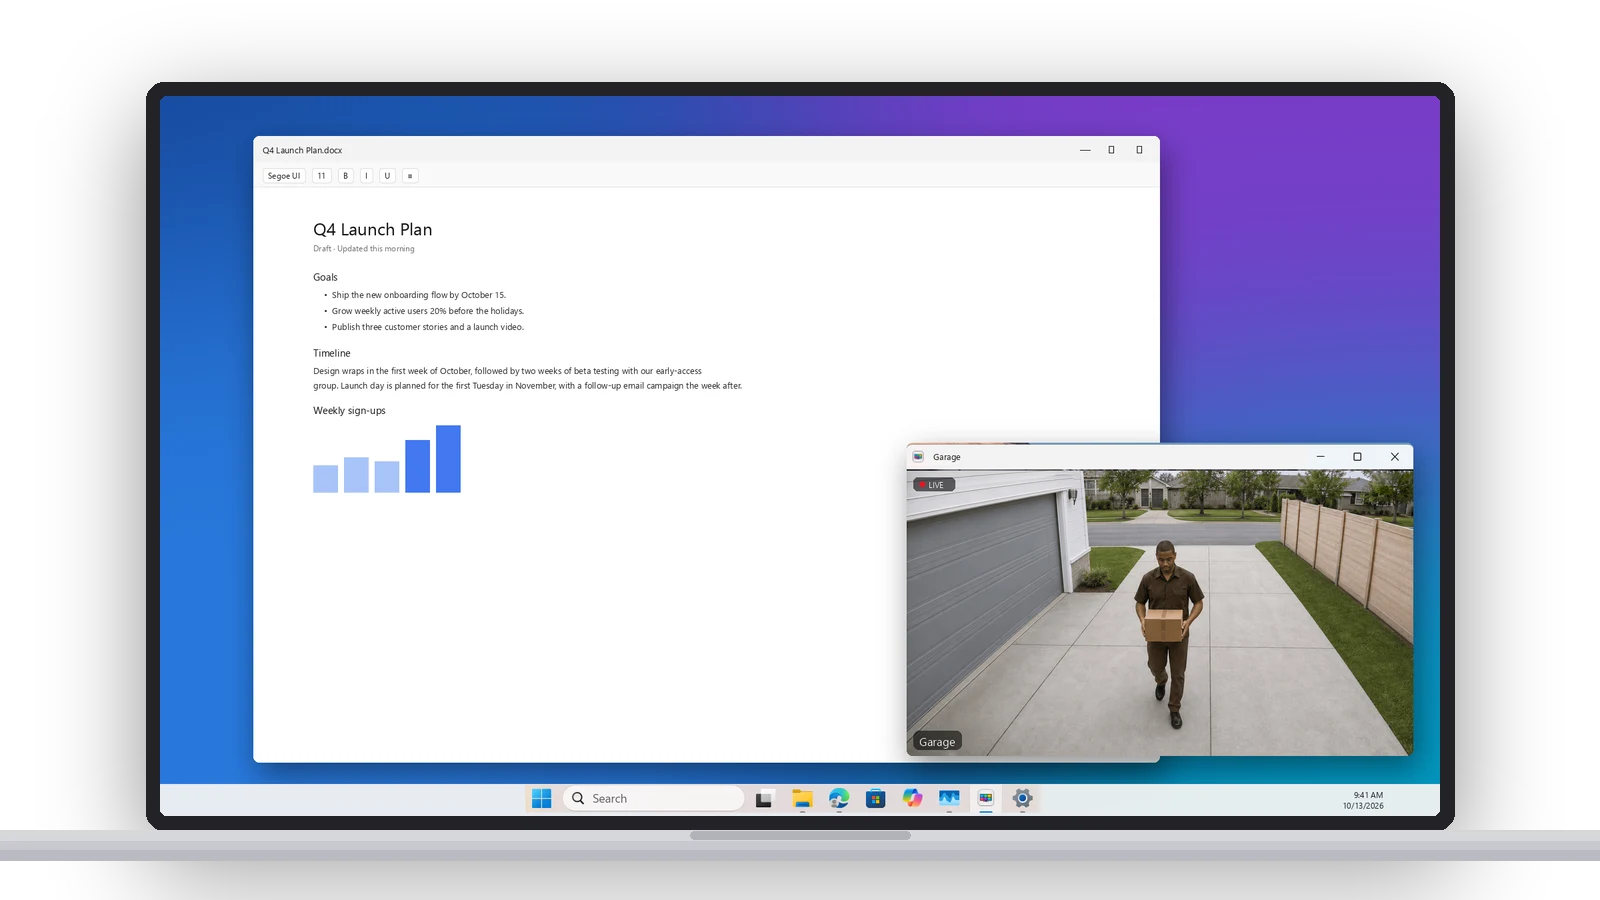The width and height of the screenshot is (1600, 900).
Task: Launch File Explorer from the taskbar
Action: tap(802, 798)
